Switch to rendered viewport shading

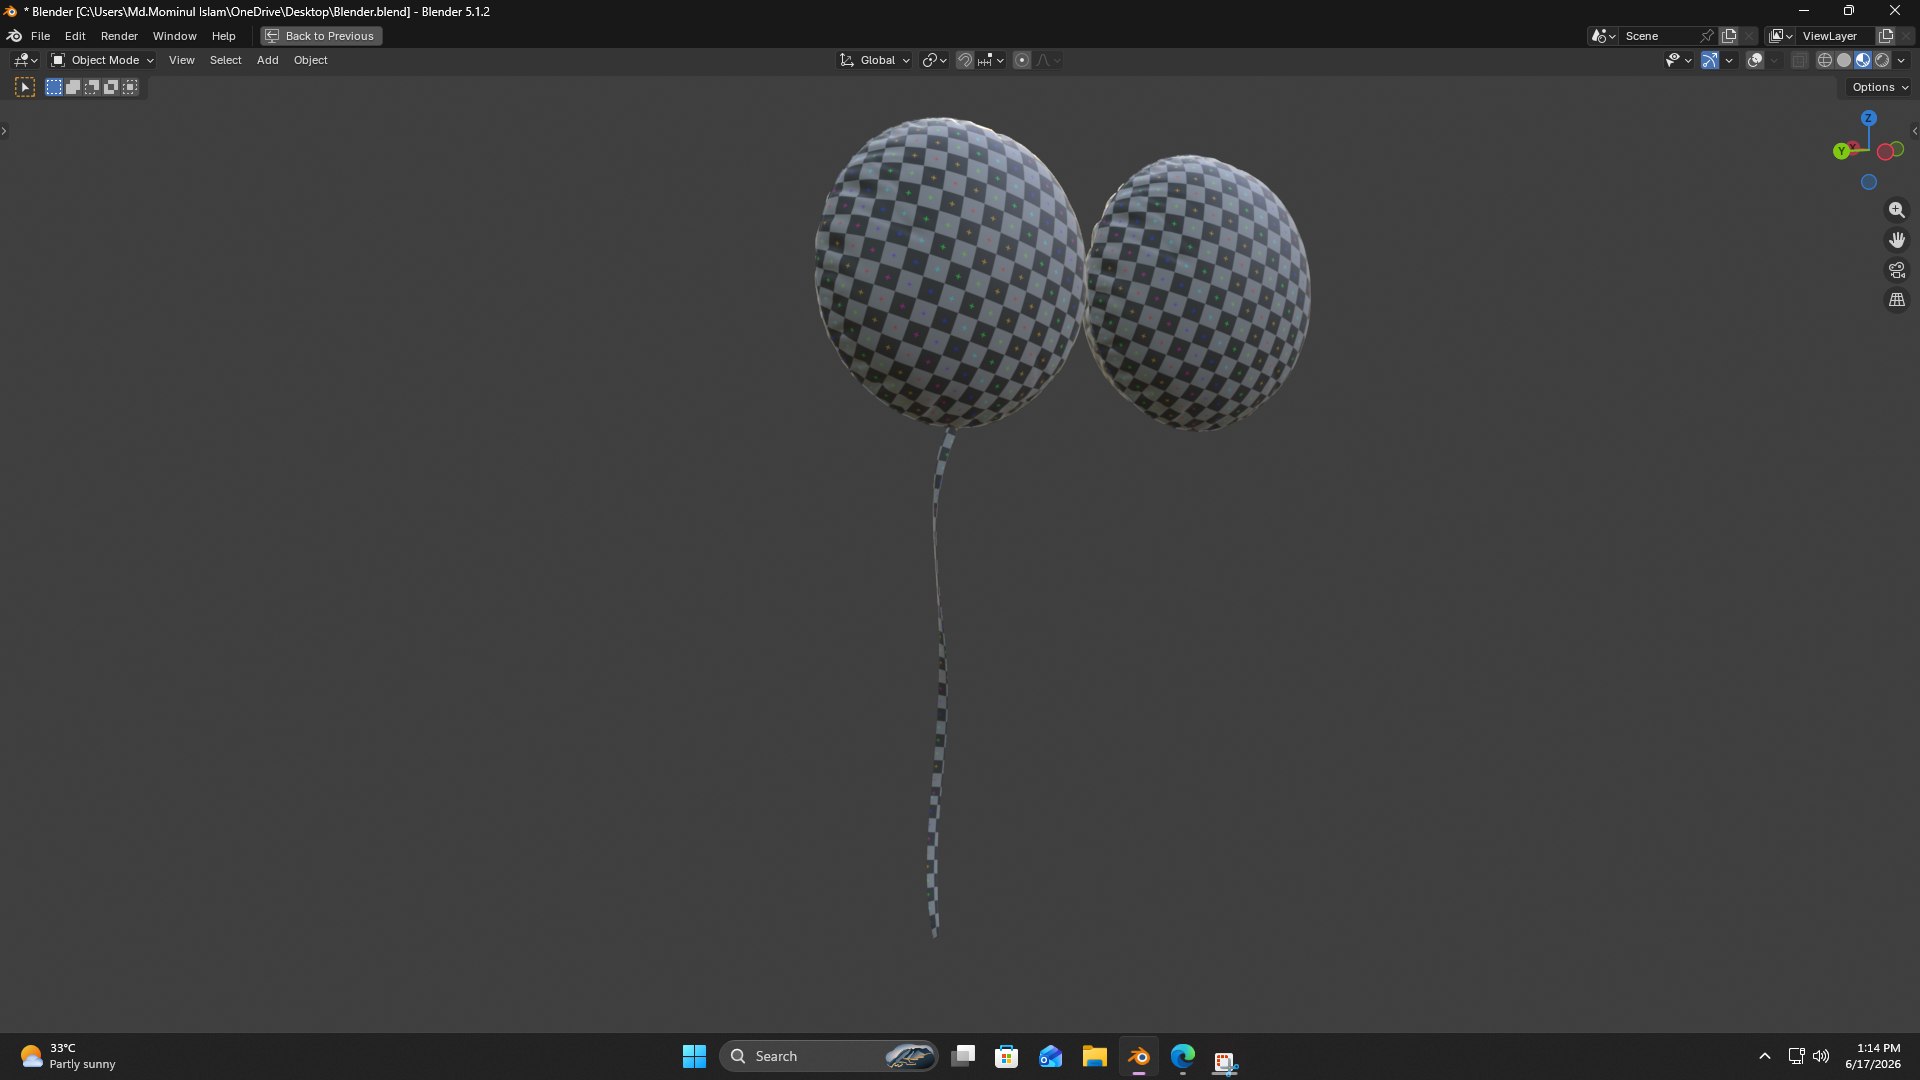point(1882,60)
